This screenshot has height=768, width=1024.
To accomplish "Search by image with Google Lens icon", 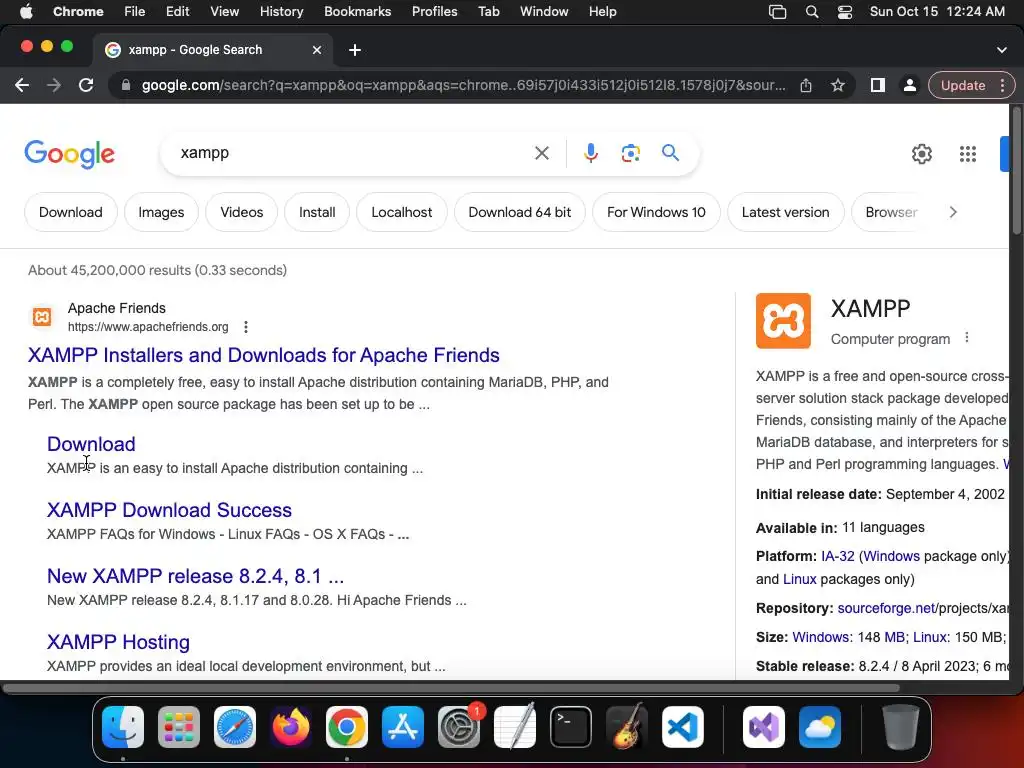I will coord(630,153).
